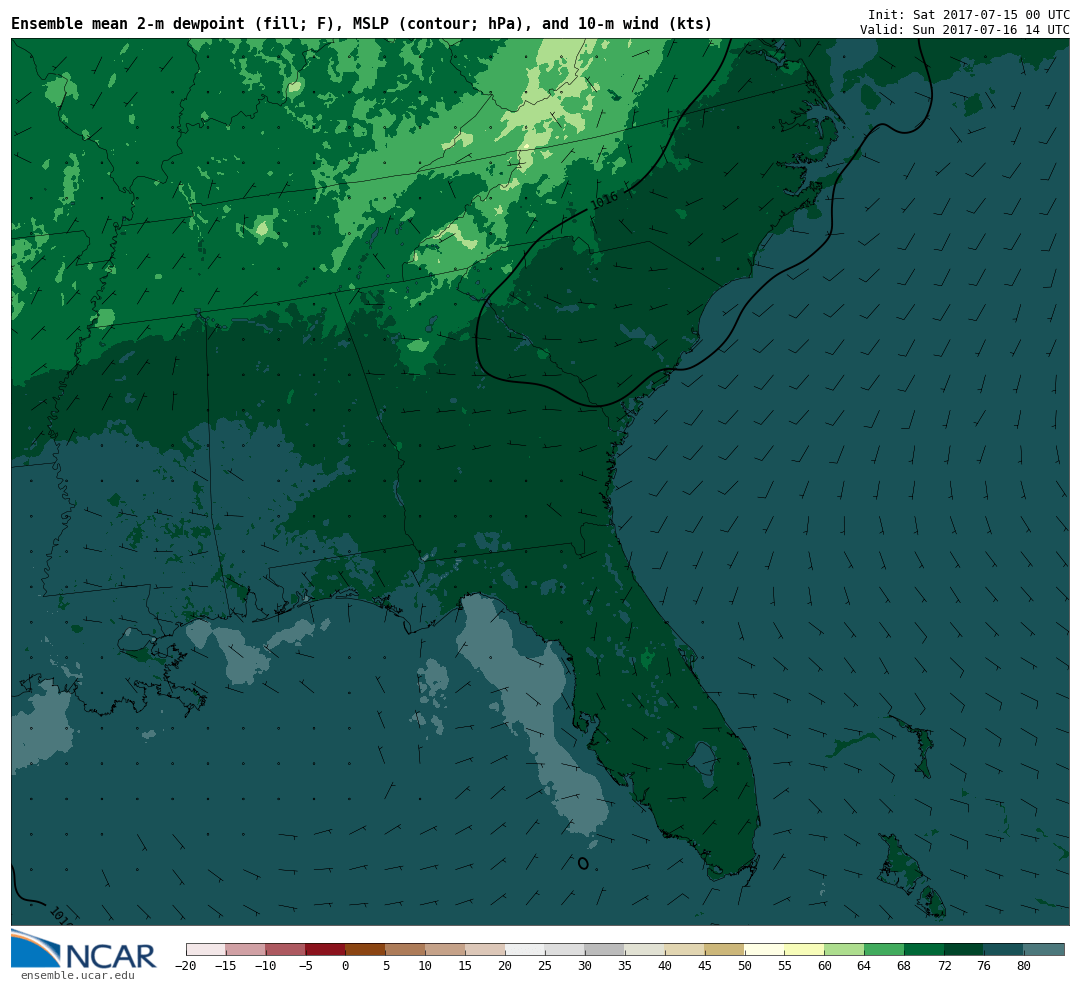The image size is (1080, 988).
Task: Click the yellow swatch between 55 and 60
Action: point(804,949)
